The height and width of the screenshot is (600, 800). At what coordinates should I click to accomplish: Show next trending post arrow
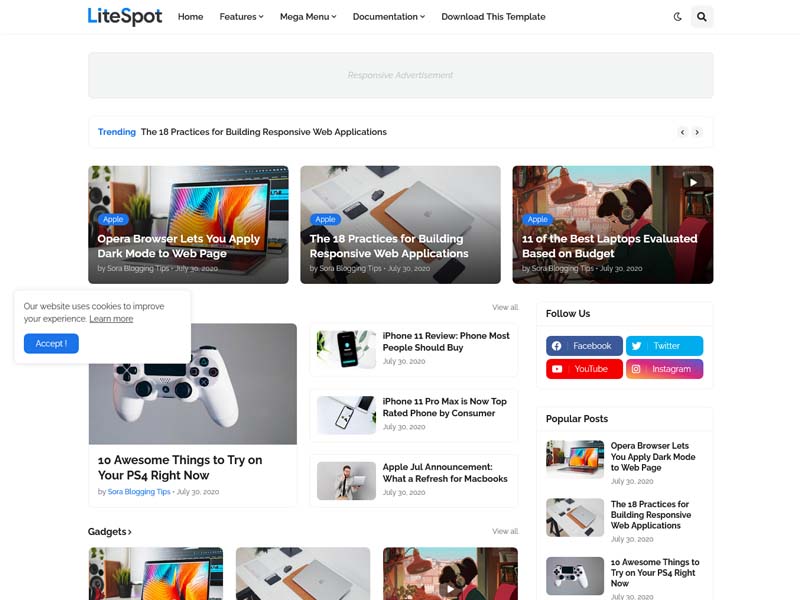click(x=697, y=132)
